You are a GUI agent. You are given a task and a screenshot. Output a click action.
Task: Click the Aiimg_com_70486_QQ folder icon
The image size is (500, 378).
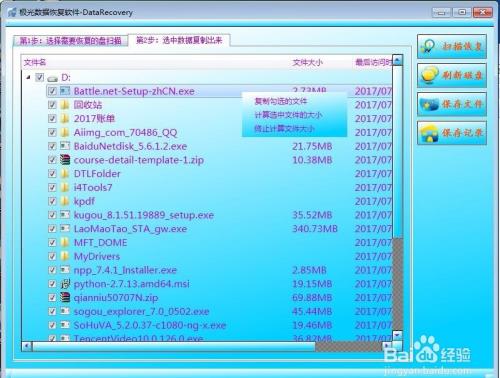pyautogui.click(x=65, y=132)
